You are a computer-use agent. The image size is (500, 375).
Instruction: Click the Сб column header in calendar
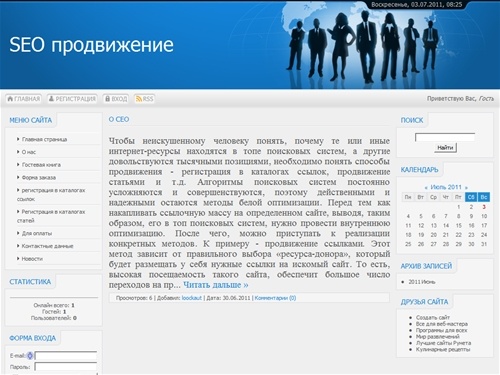coord(471,197)
